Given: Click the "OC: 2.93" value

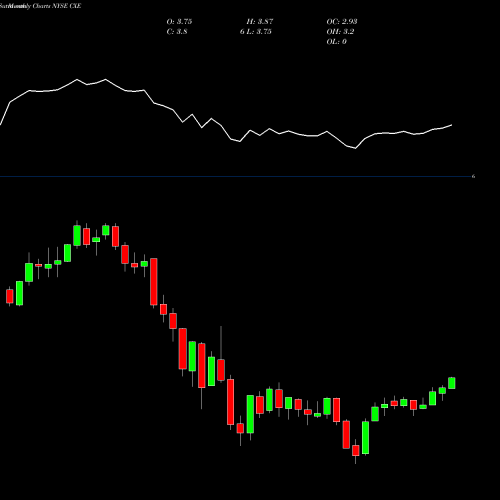Looking at the screenshot, I should (342, 22).
